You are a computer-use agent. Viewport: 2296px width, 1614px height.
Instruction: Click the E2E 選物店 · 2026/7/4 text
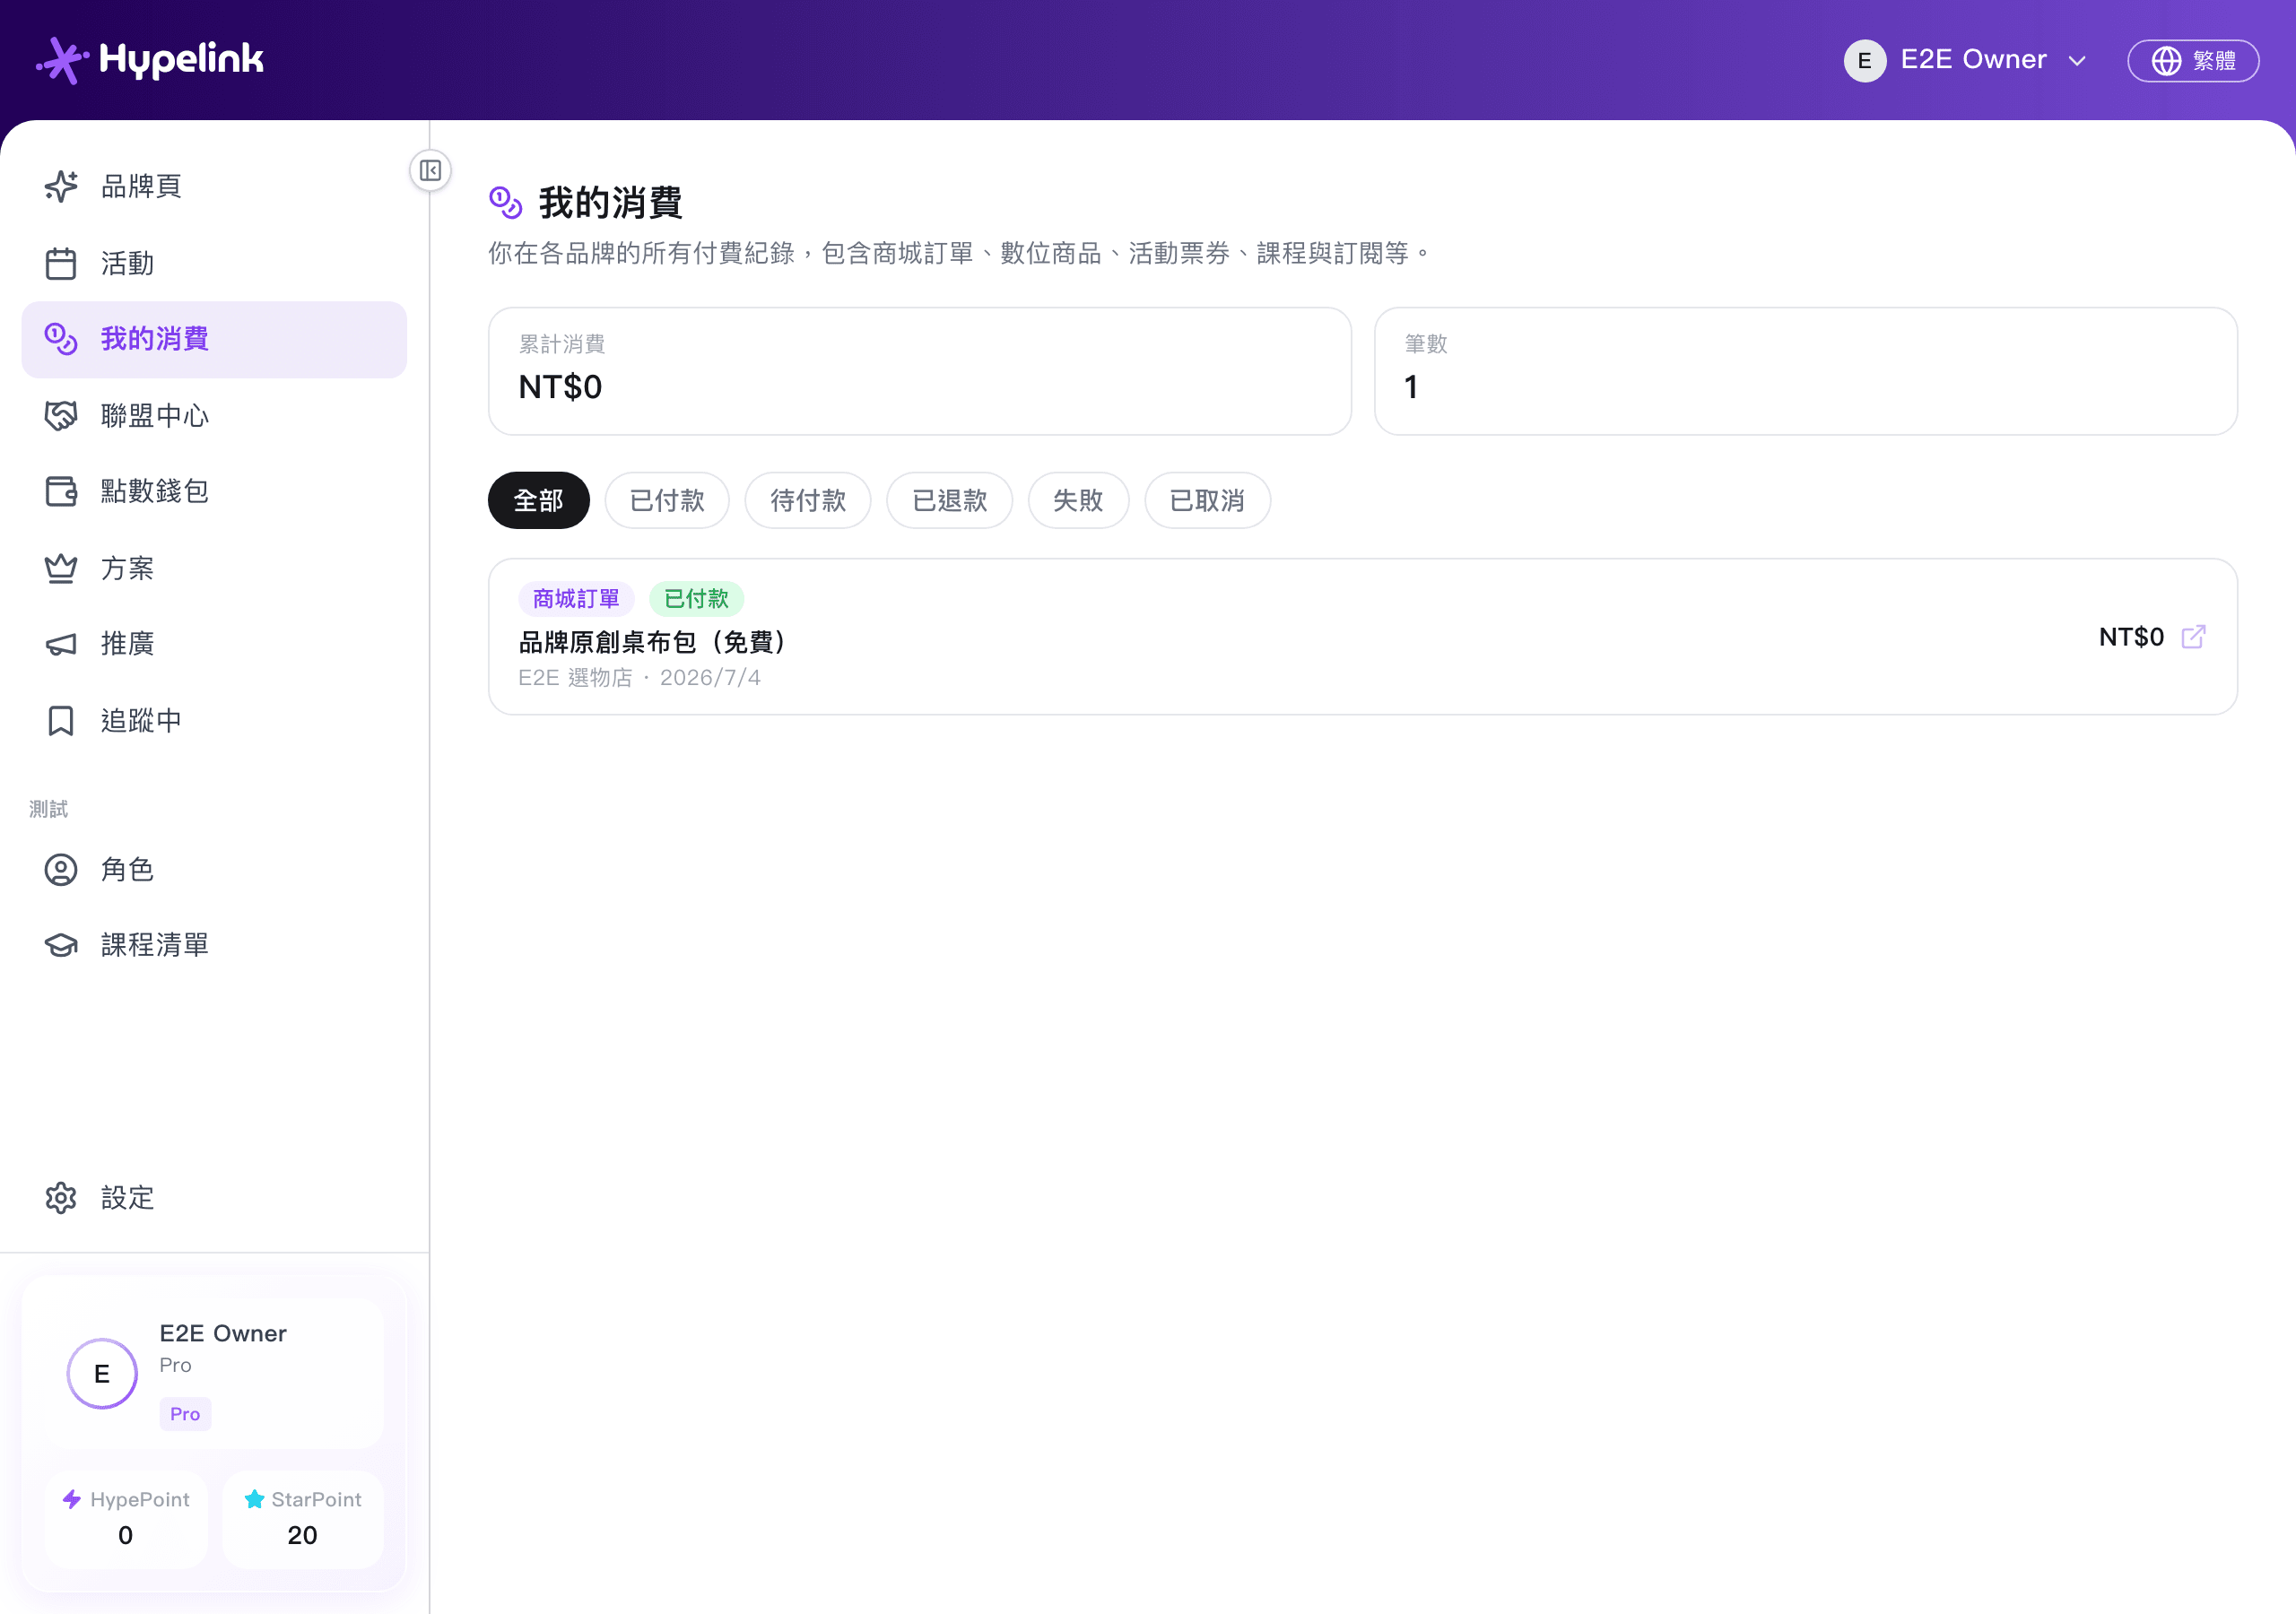pos(639,678)
